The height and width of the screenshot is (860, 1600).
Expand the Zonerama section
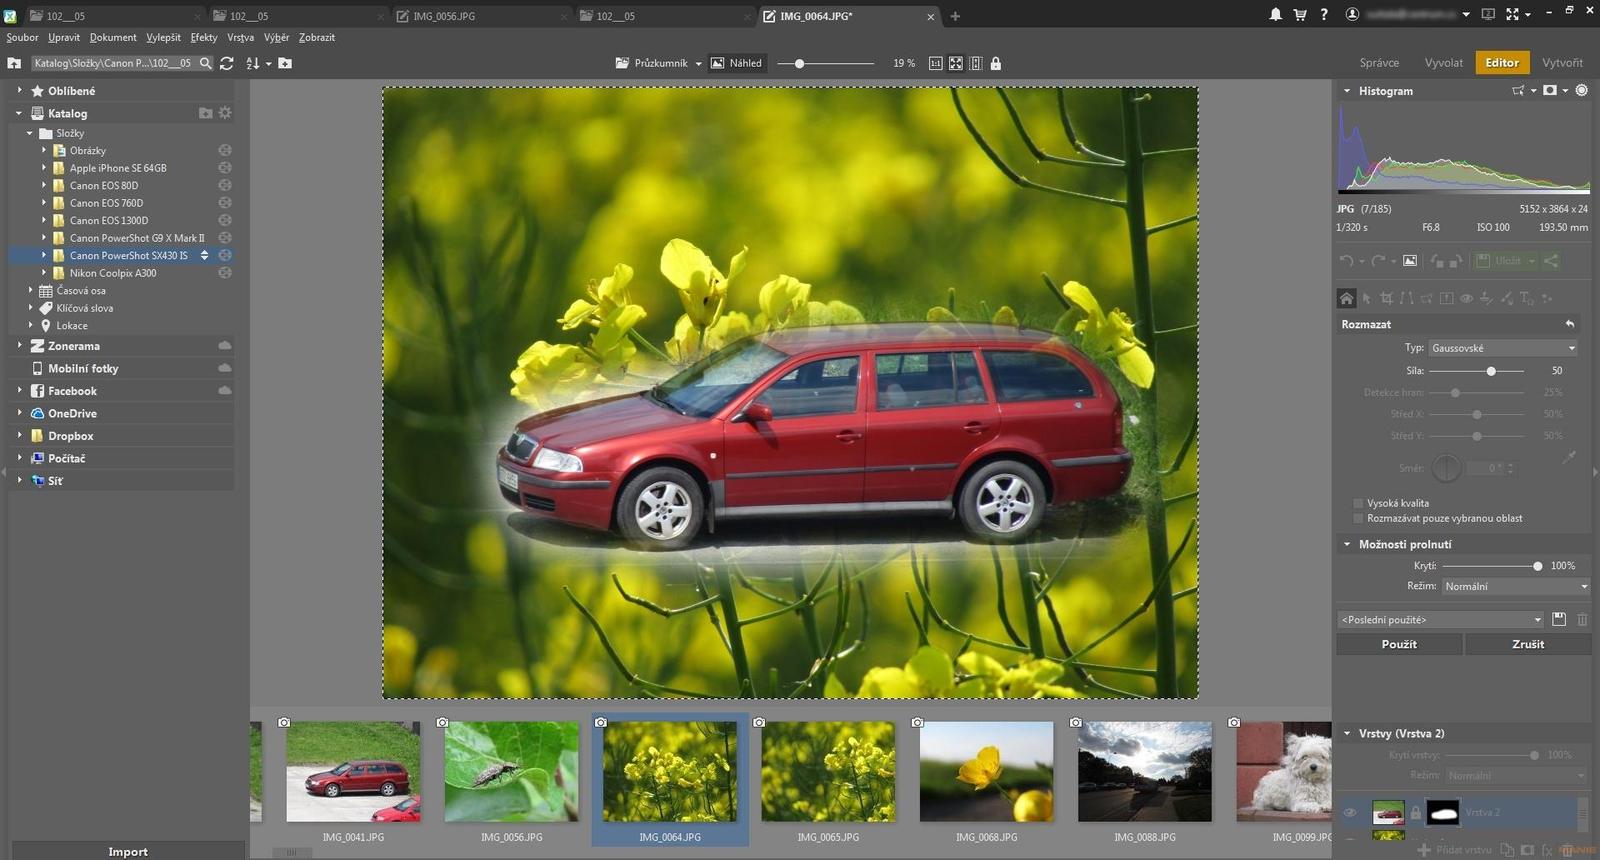[x=19, y=345]
